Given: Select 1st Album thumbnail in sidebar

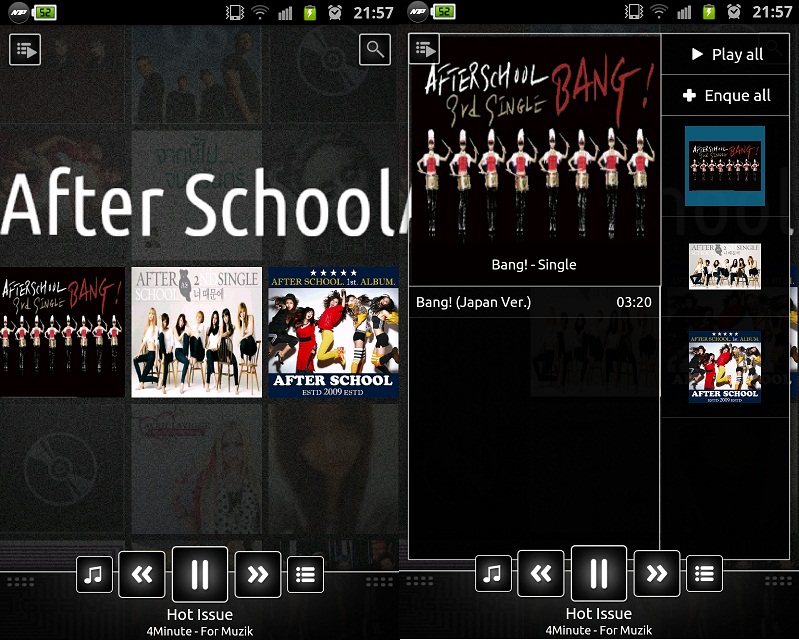Looking at the screenshot, I should 725,367.
